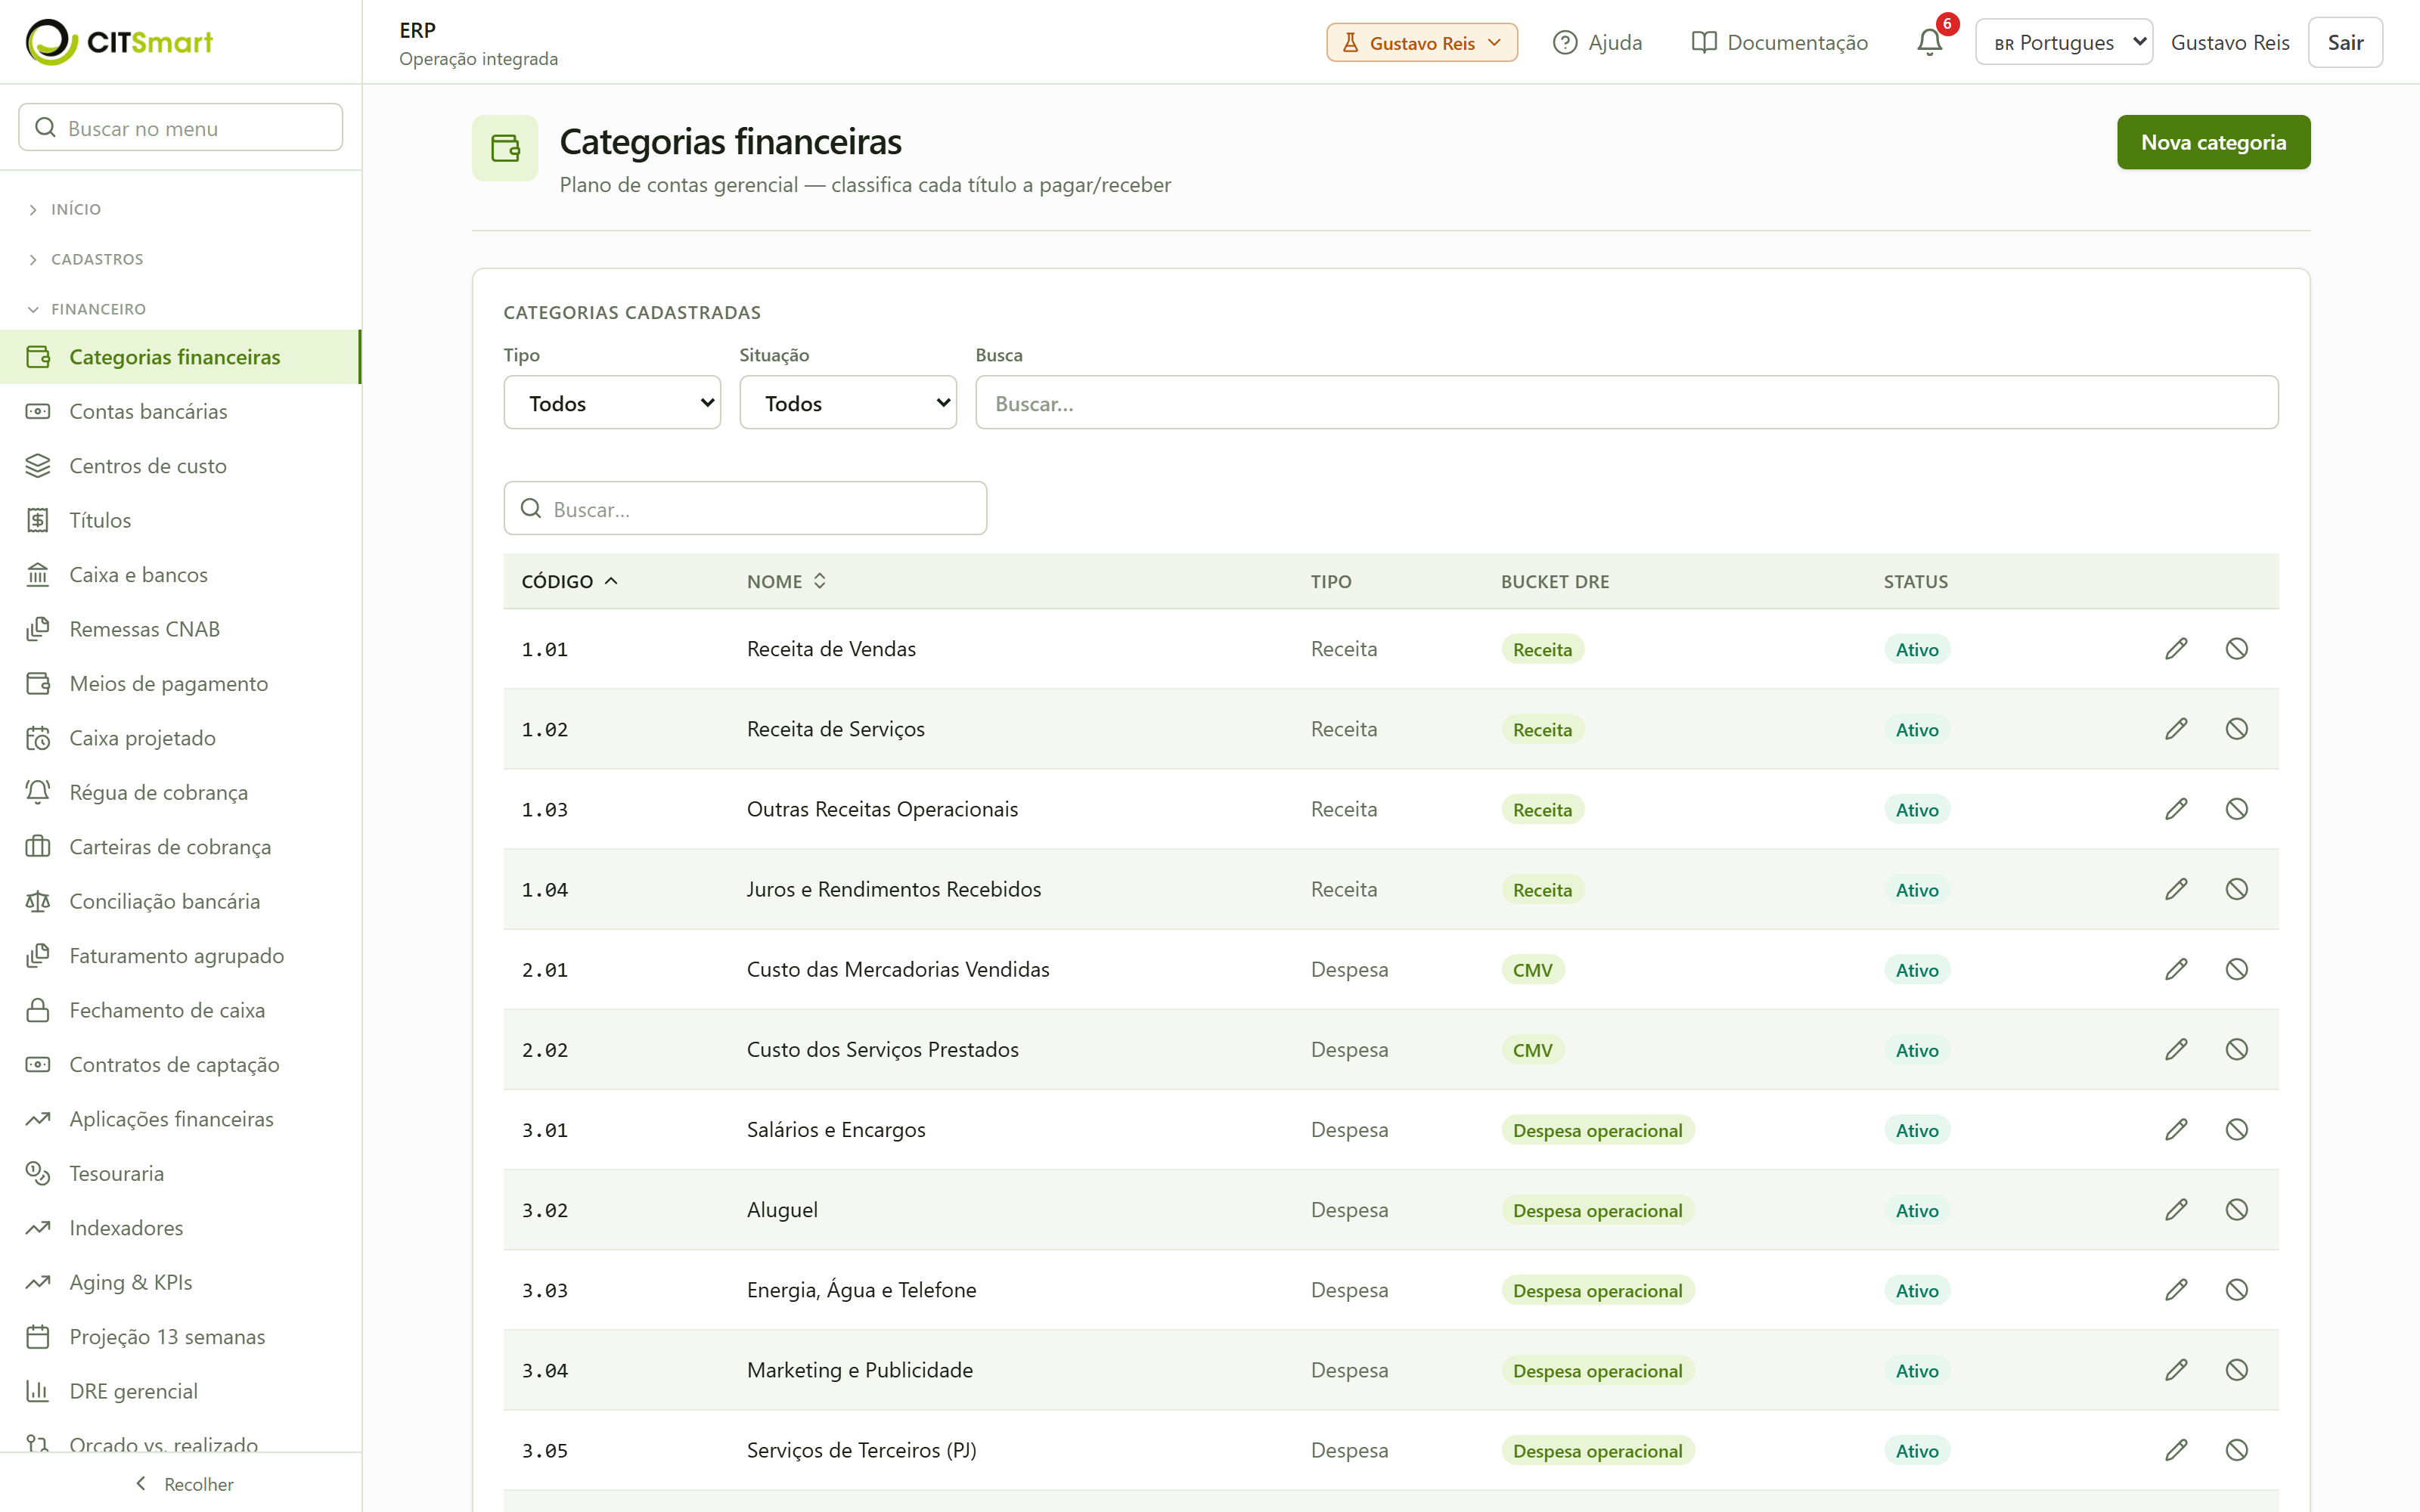
Task: Deactivate Juros e Rendimentos Recebidos category
Action: point(2237,889)
